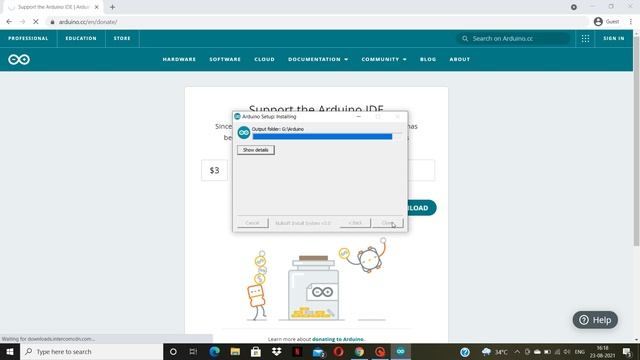Stop loading the page in Chrome
640x360 pixels.
click(x=36, y=22)
